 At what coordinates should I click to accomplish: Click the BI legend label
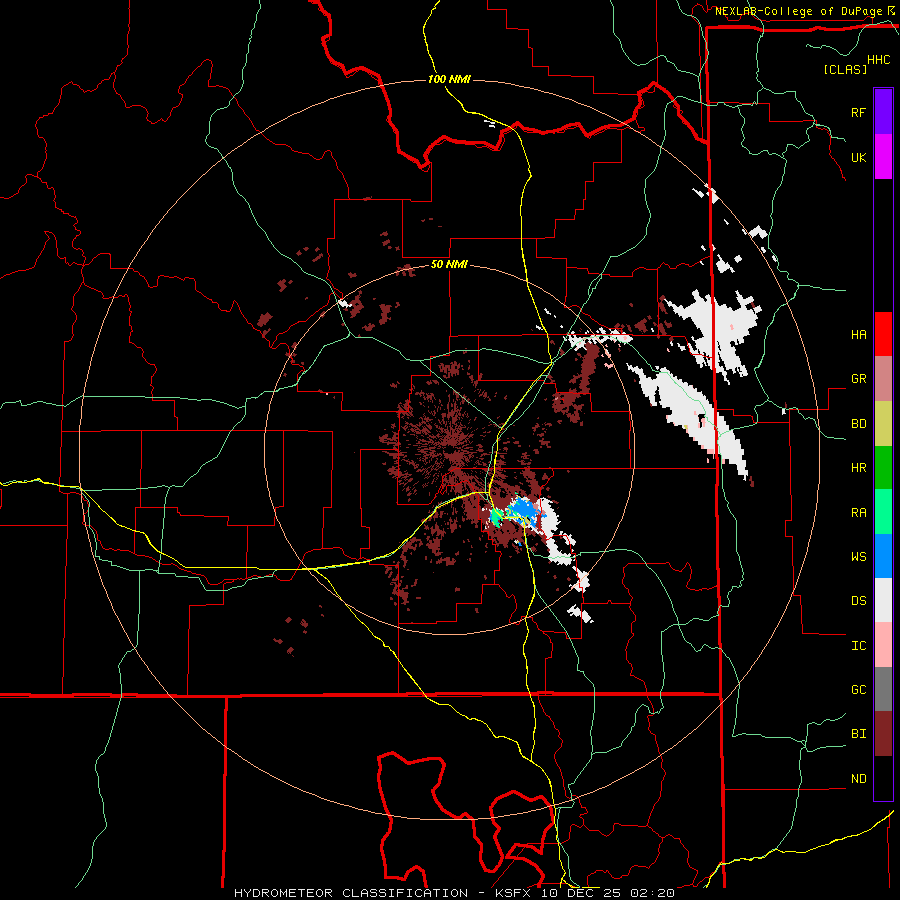tap(858, 734)
